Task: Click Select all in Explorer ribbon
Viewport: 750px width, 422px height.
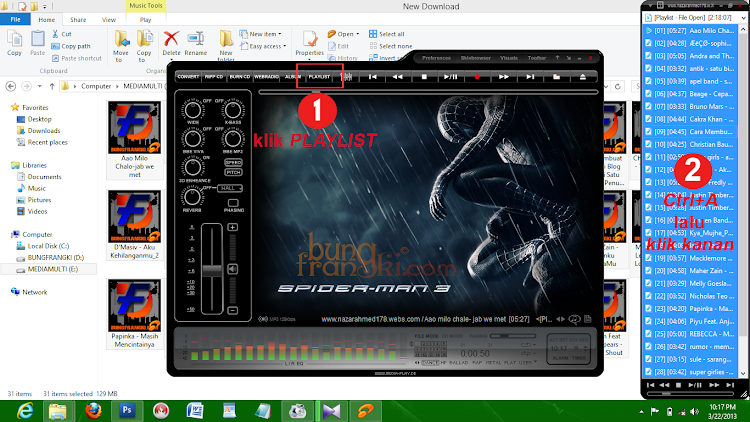Action: tap(386, 34)
